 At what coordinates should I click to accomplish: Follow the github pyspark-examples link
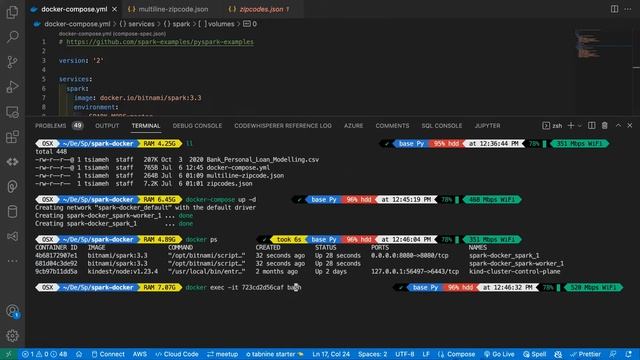(160, 42)
